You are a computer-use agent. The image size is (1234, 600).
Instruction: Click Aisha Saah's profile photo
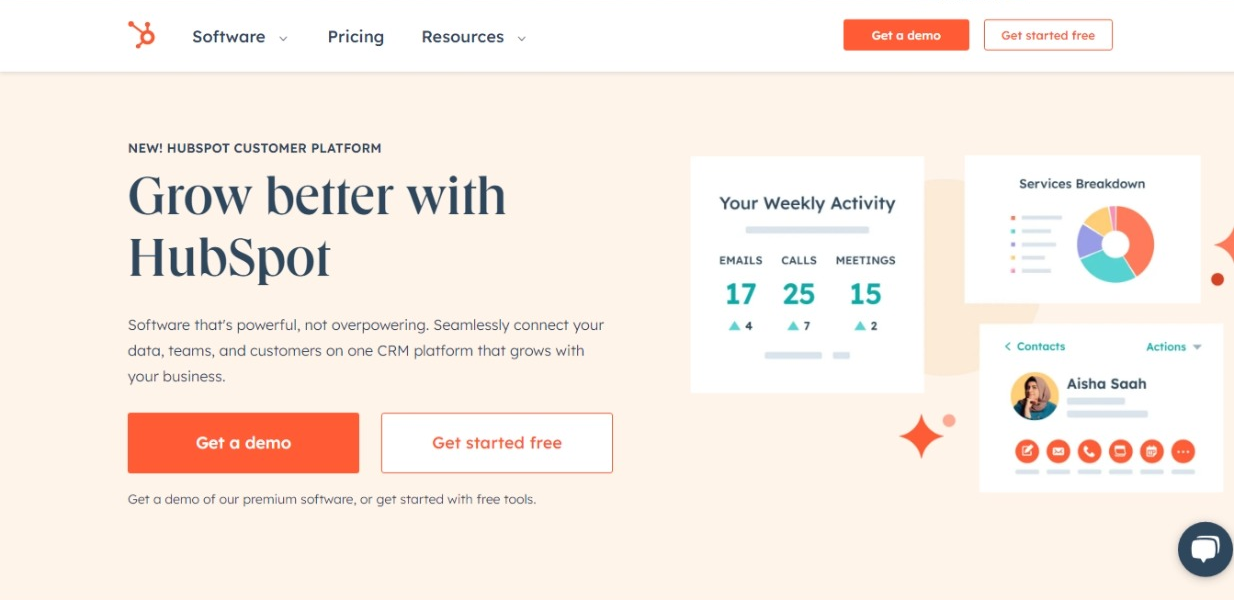(x=1034, y=396)
